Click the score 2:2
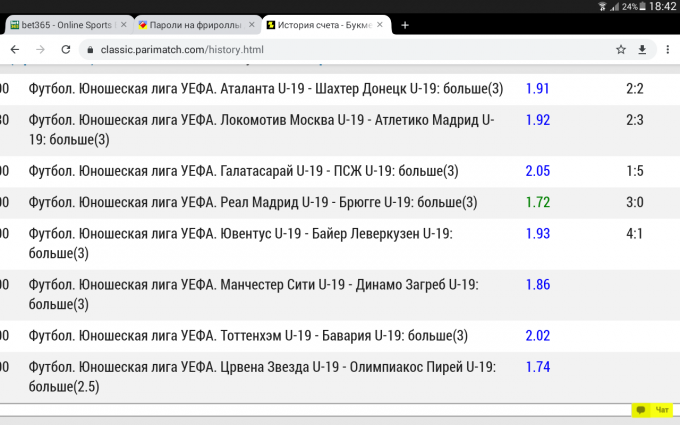Viewport: 680px width, 425px height. coord(634,89)
